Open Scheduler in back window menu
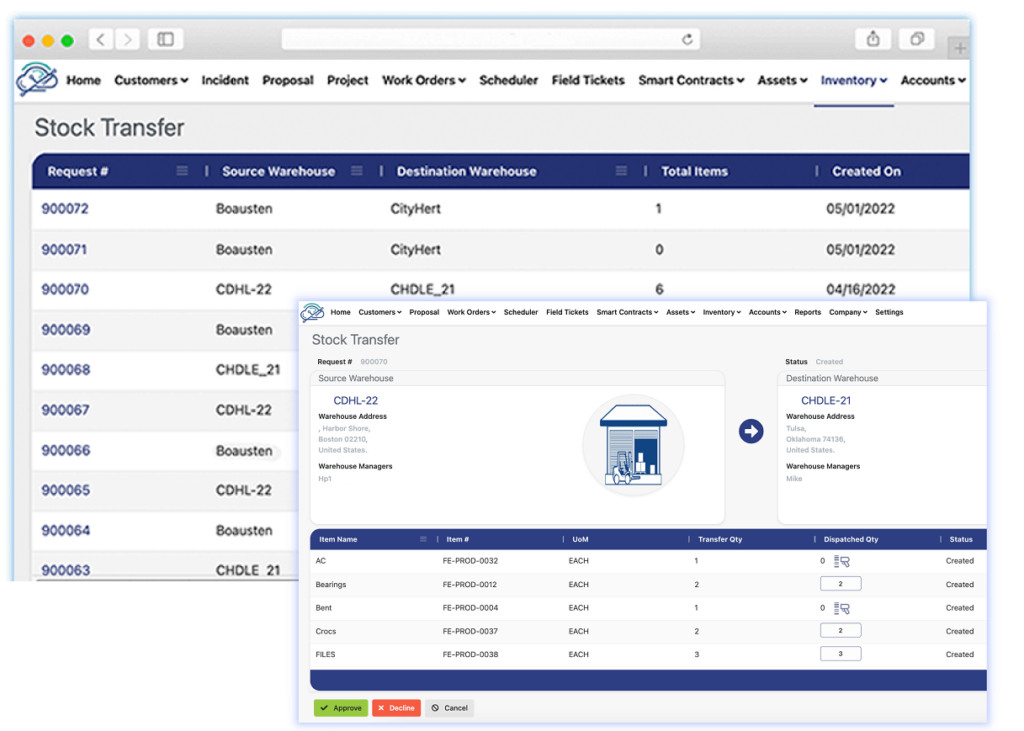 click(508, 80)
